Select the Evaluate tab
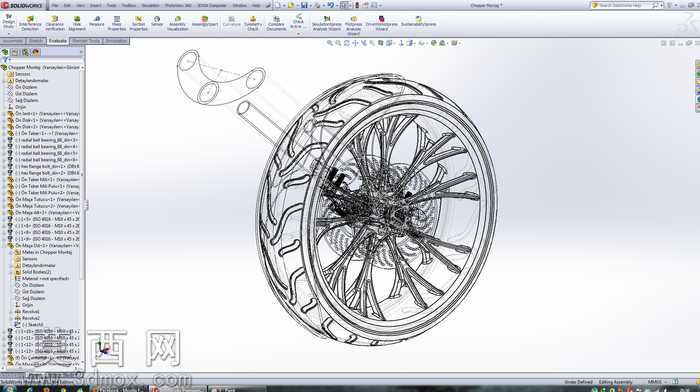700x392 pixels. (x=58, y=41)
